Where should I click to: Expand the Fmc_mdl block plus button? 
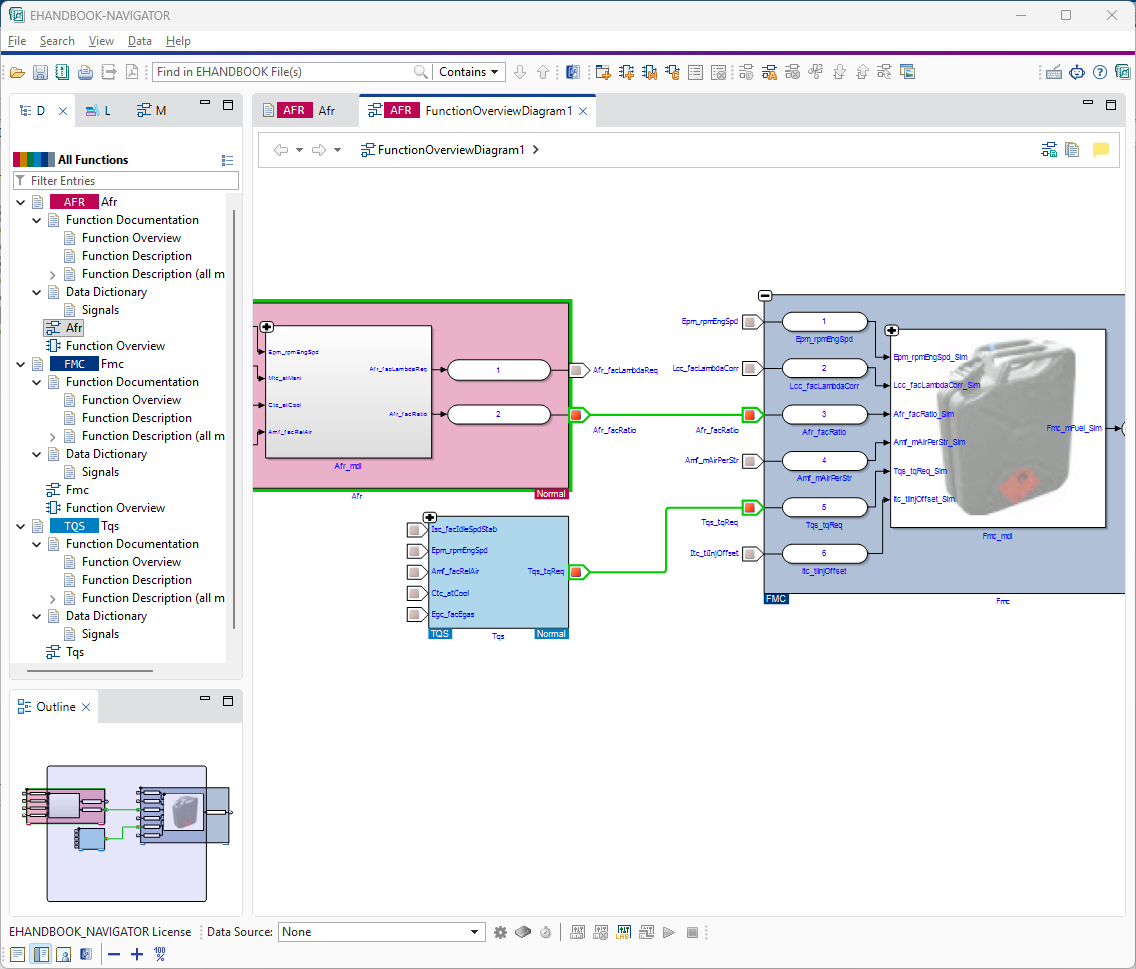(x=892, y=330)
